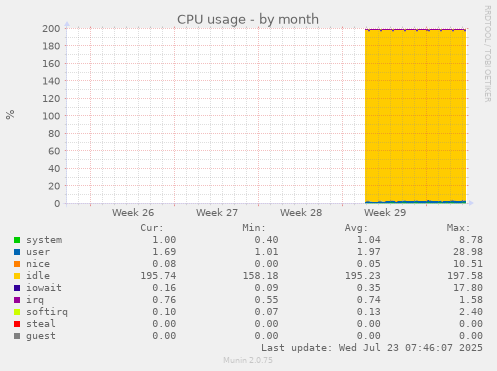Click the CPU usage - by month title
The image size is (497, 371).
point(248,19)
